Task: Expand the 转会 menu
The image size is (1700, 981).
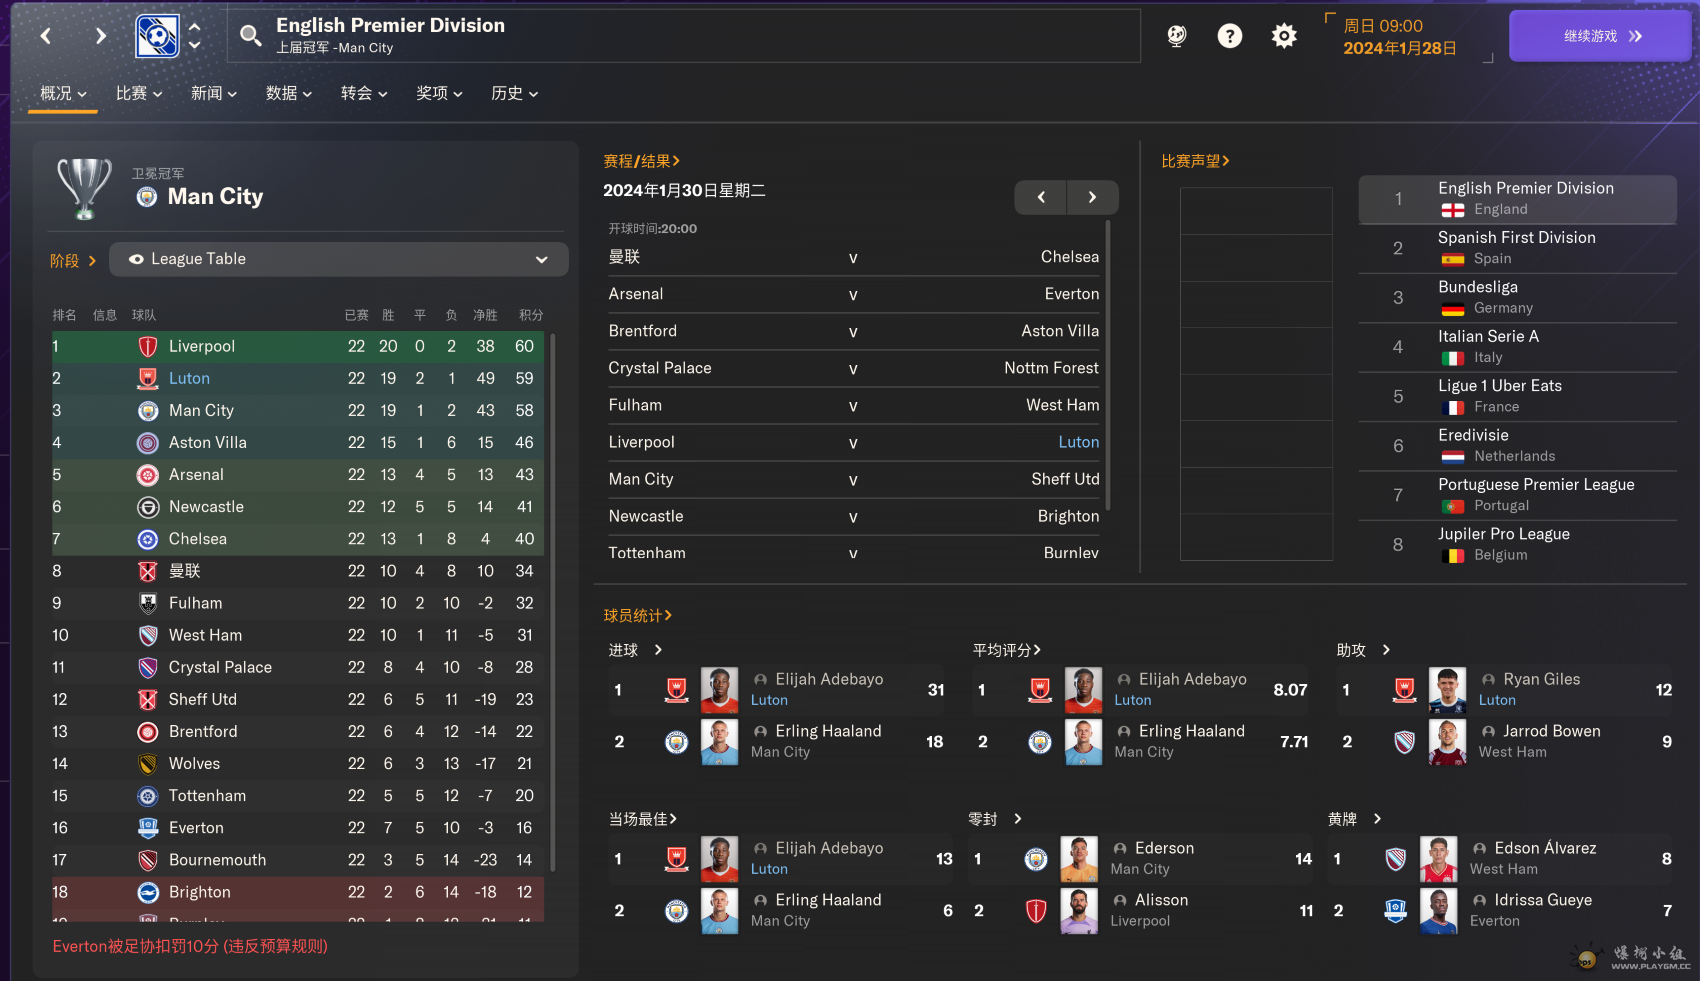Action: click(x=363, y=93)
